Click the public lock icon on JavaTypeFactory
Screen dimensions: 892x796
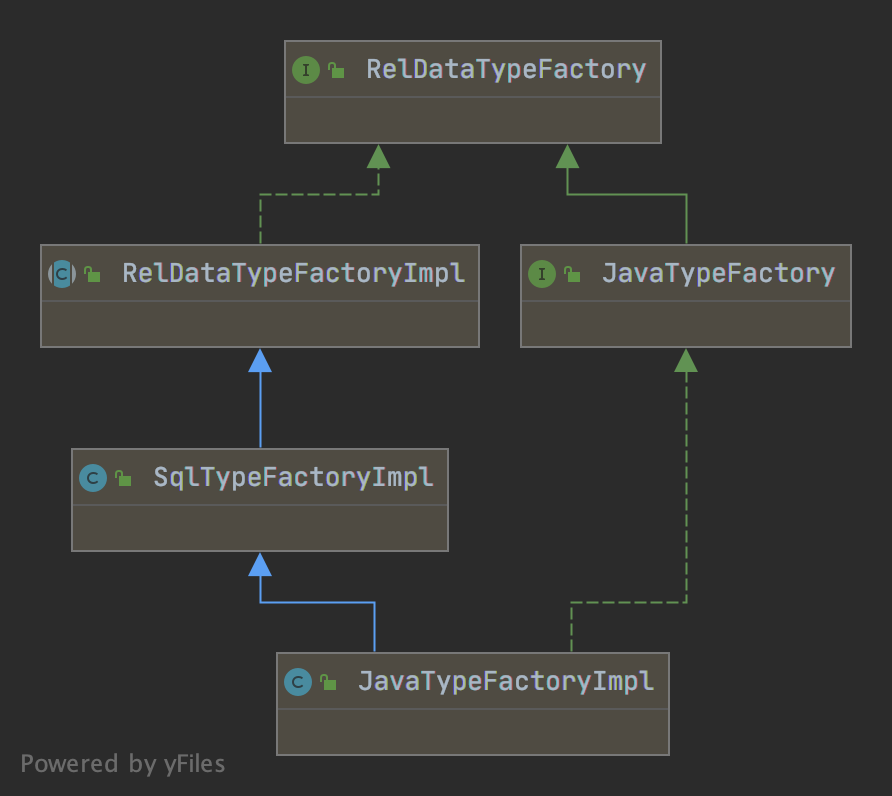click(x=572, y=275)
